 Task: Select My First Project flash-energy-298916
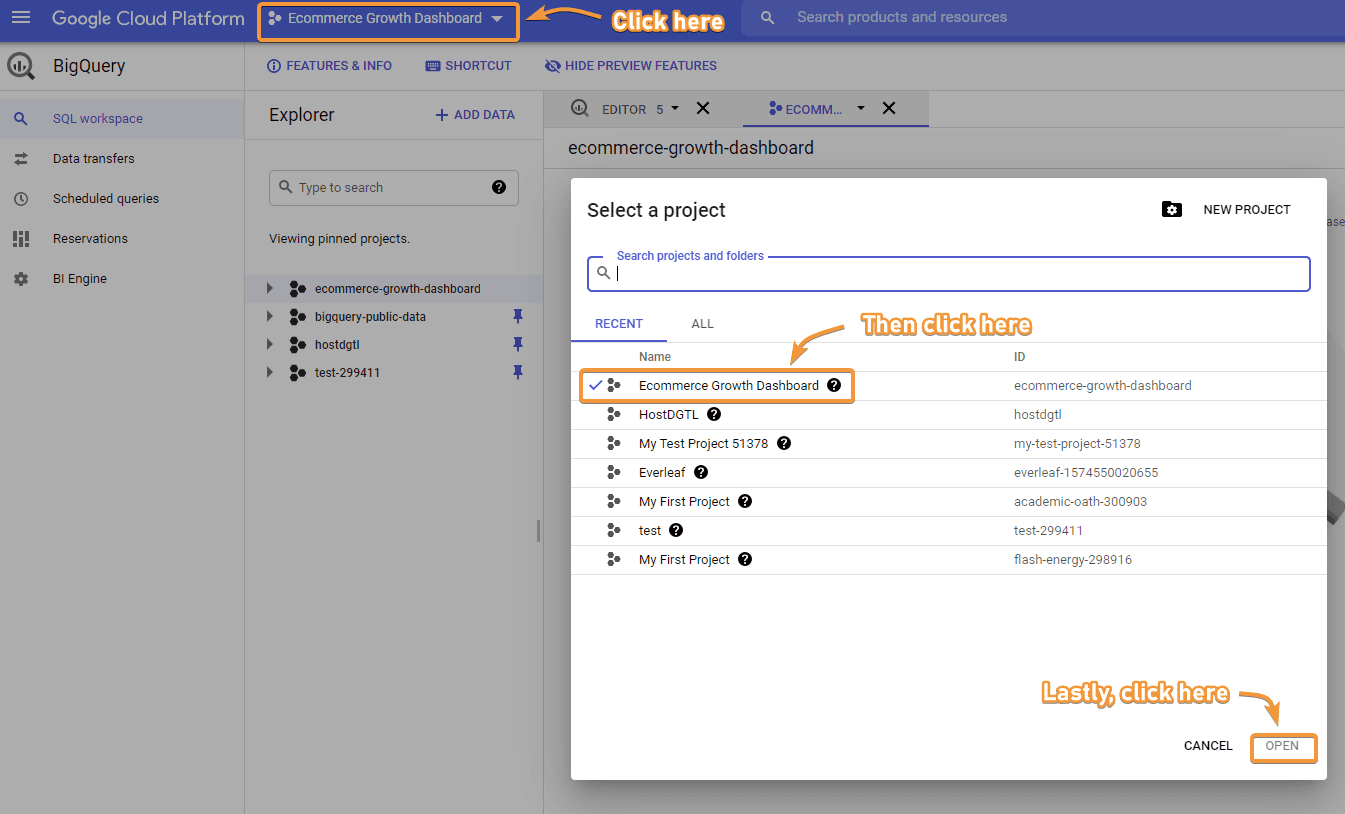(x=949, y=560)
